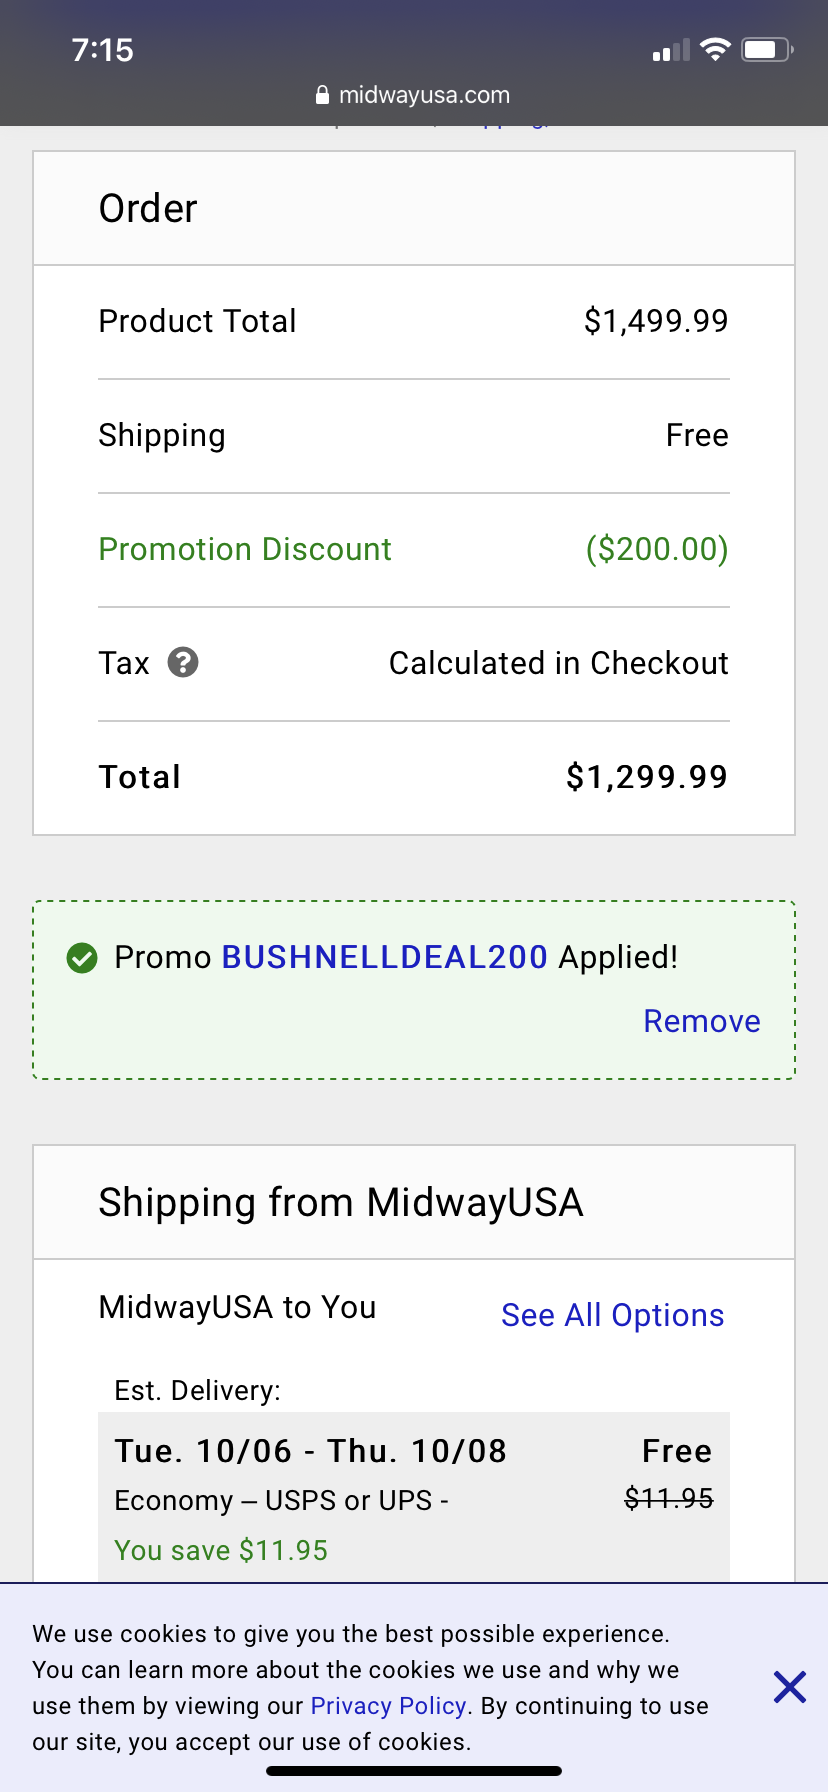828x1792 pixels.
Task: Tap the You save $11.95 text
Action: click(x=221, y=1550)
